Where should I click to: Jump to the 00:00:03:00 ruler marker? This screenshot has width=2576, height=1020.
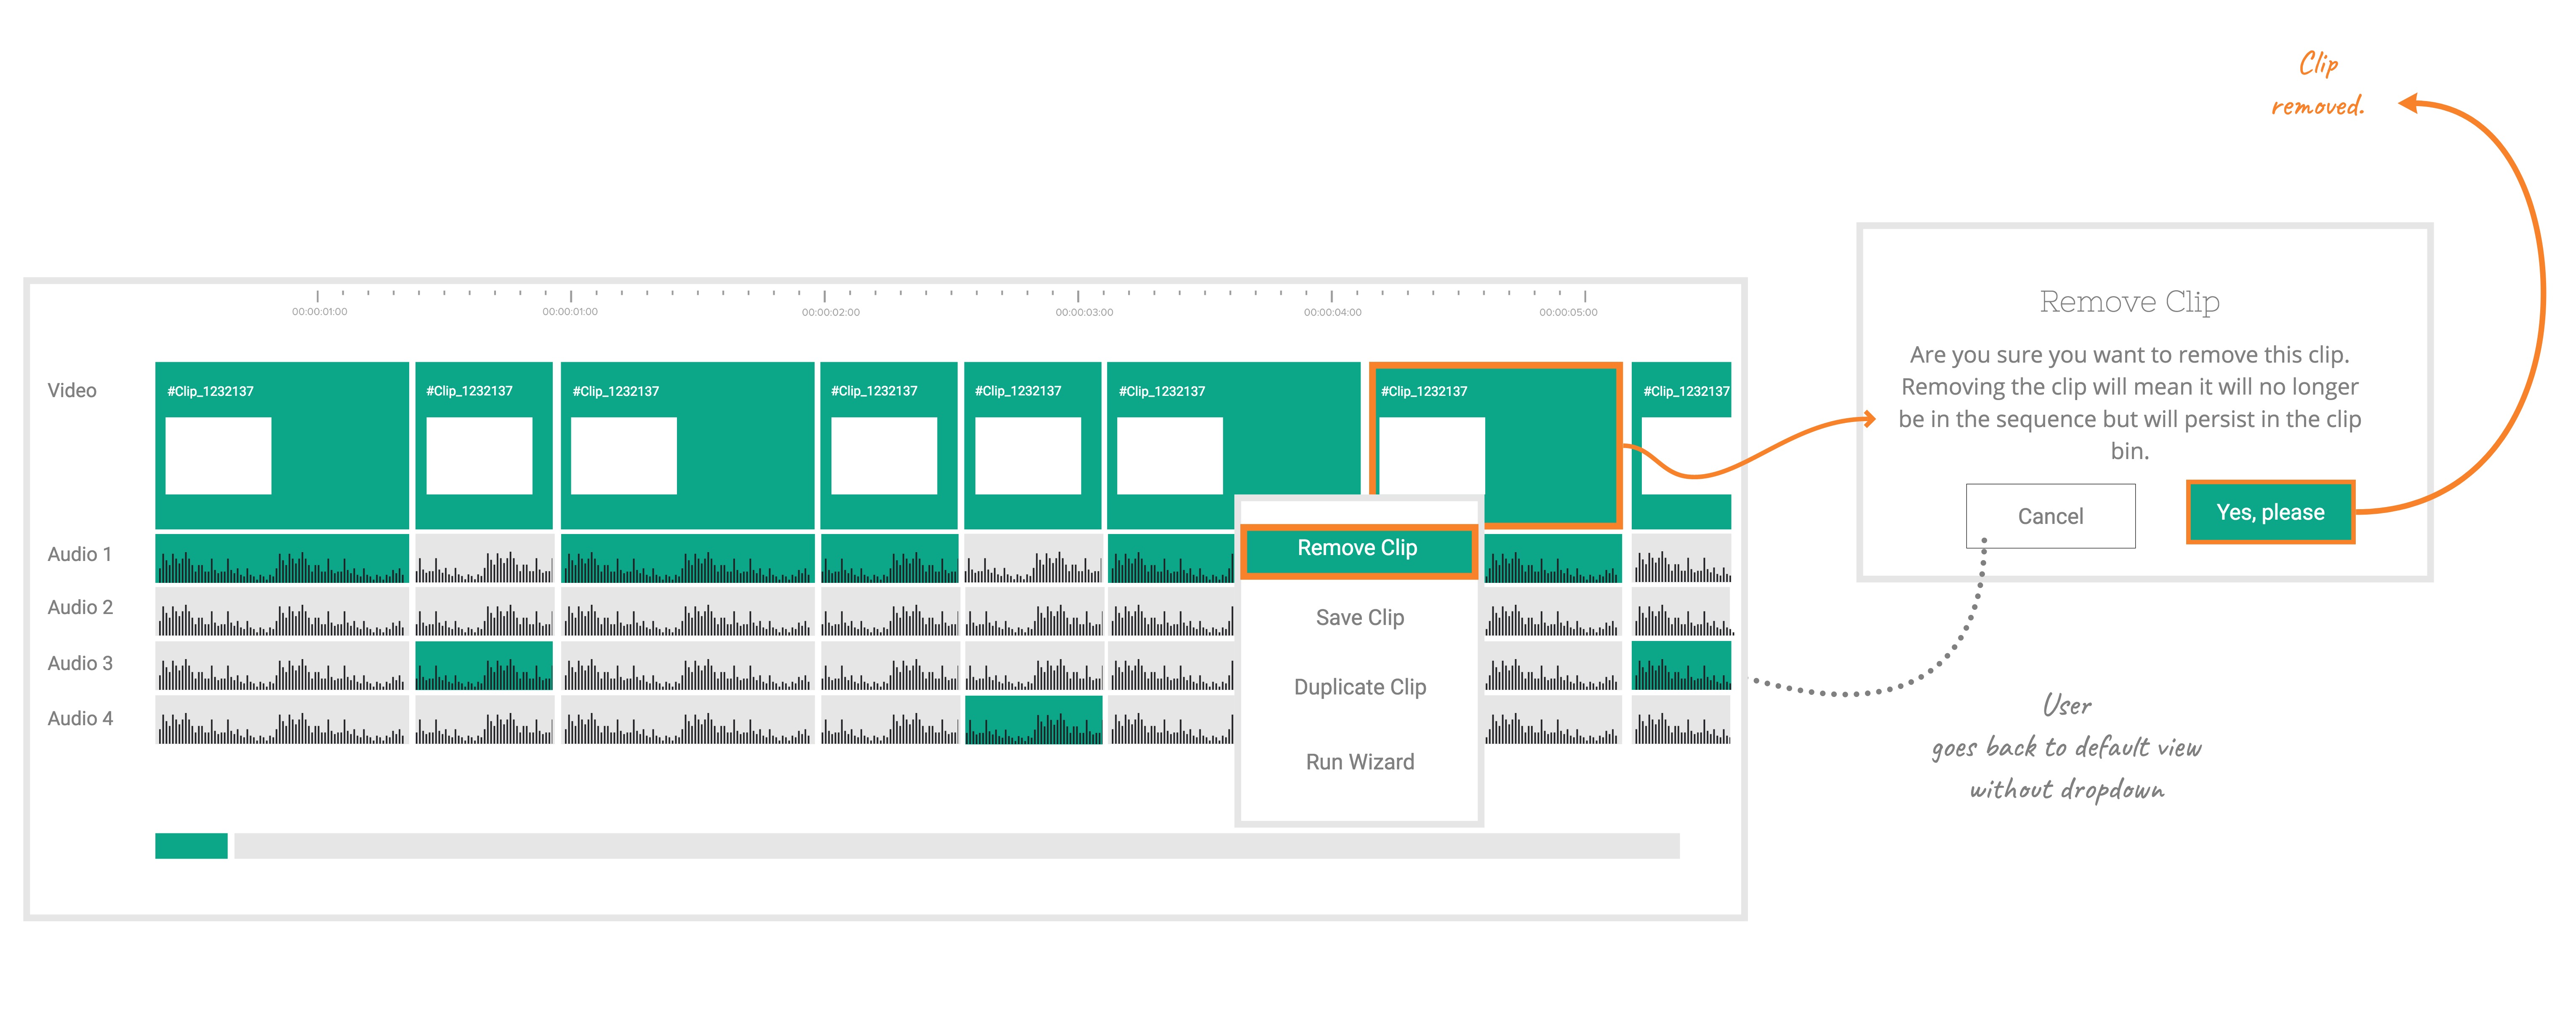[x=1084, y=312]
